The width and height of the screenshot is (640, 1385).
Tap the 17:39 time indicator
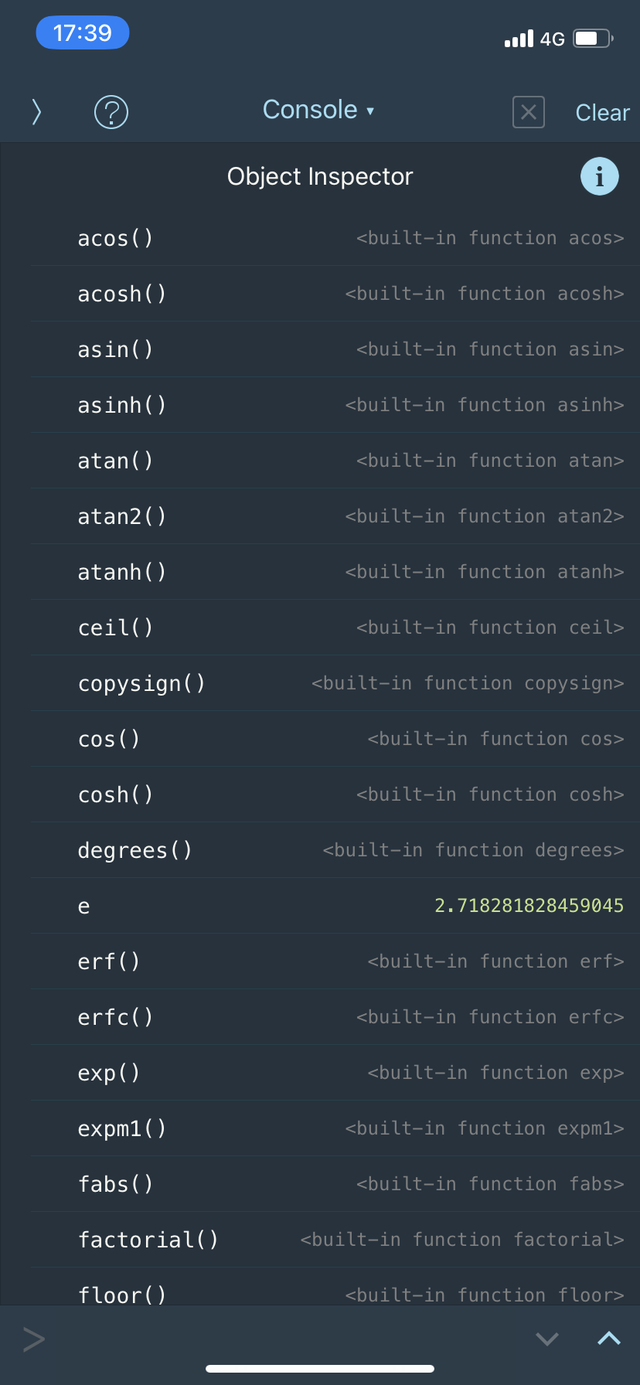point(82,32)
